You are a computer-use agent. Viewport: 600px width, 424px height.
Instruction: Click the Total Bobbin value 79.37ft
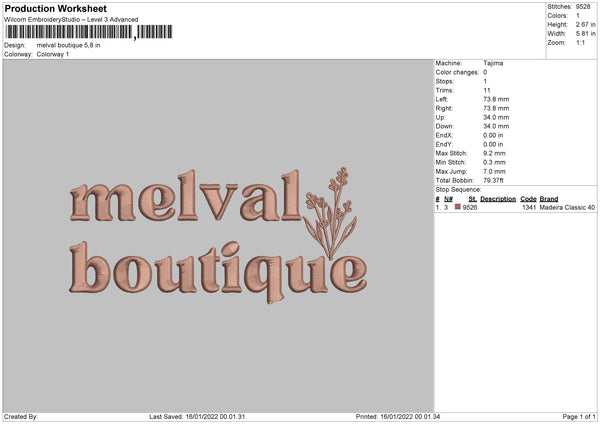tap(493, 181)
